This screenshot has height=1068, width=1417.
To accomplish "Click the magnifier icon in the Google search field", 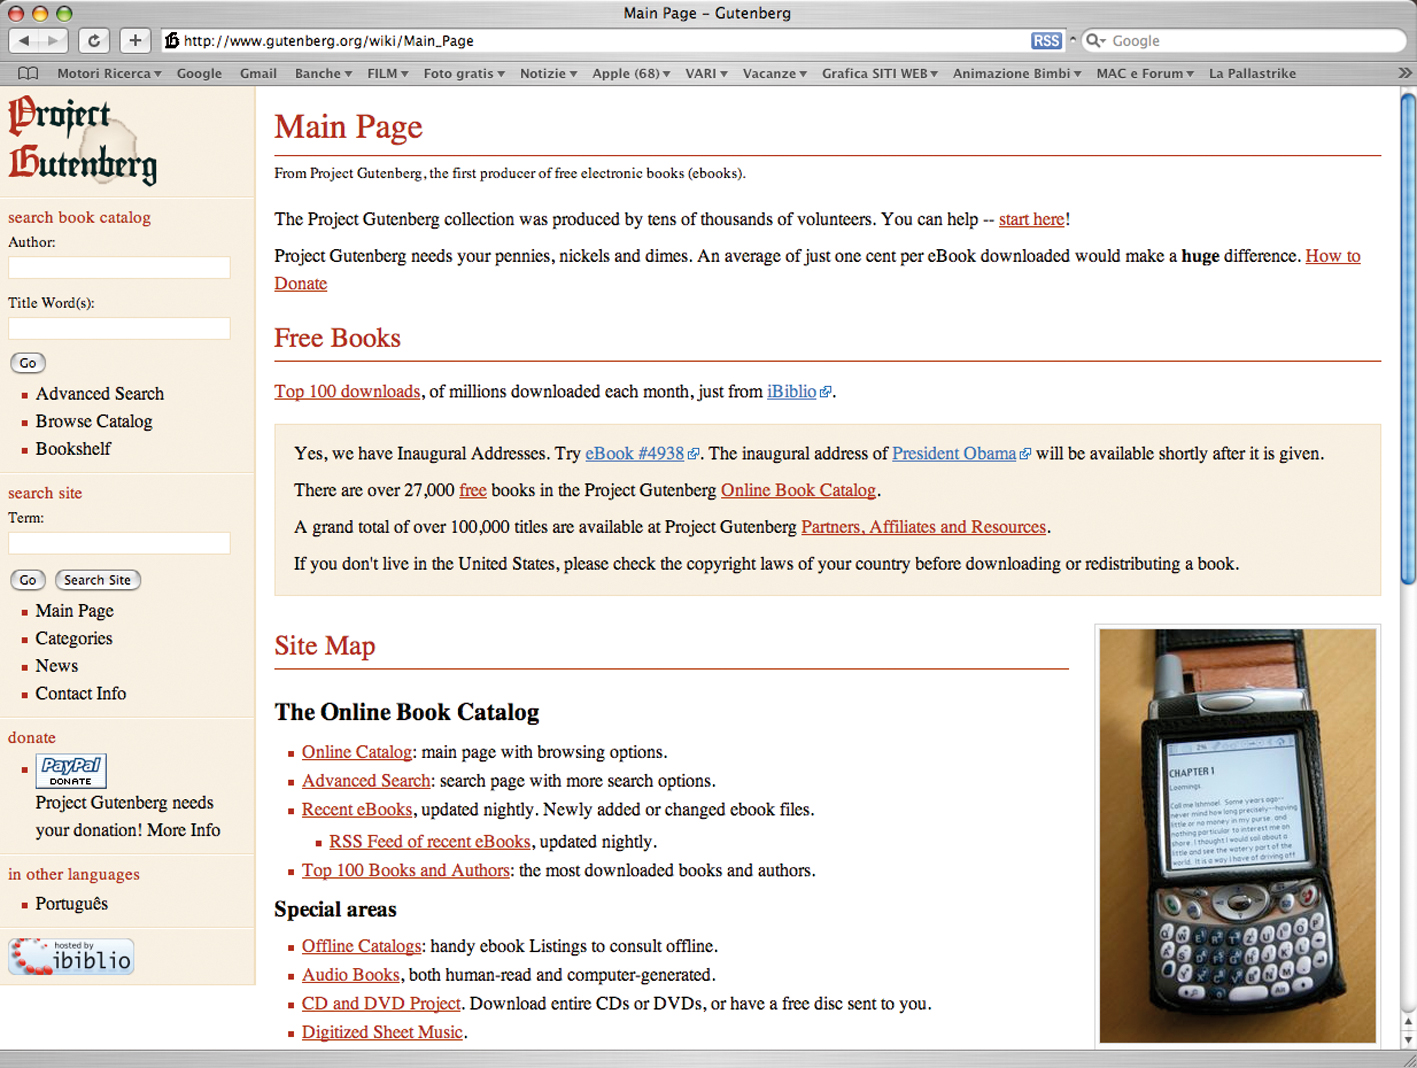I will 1096,41.
